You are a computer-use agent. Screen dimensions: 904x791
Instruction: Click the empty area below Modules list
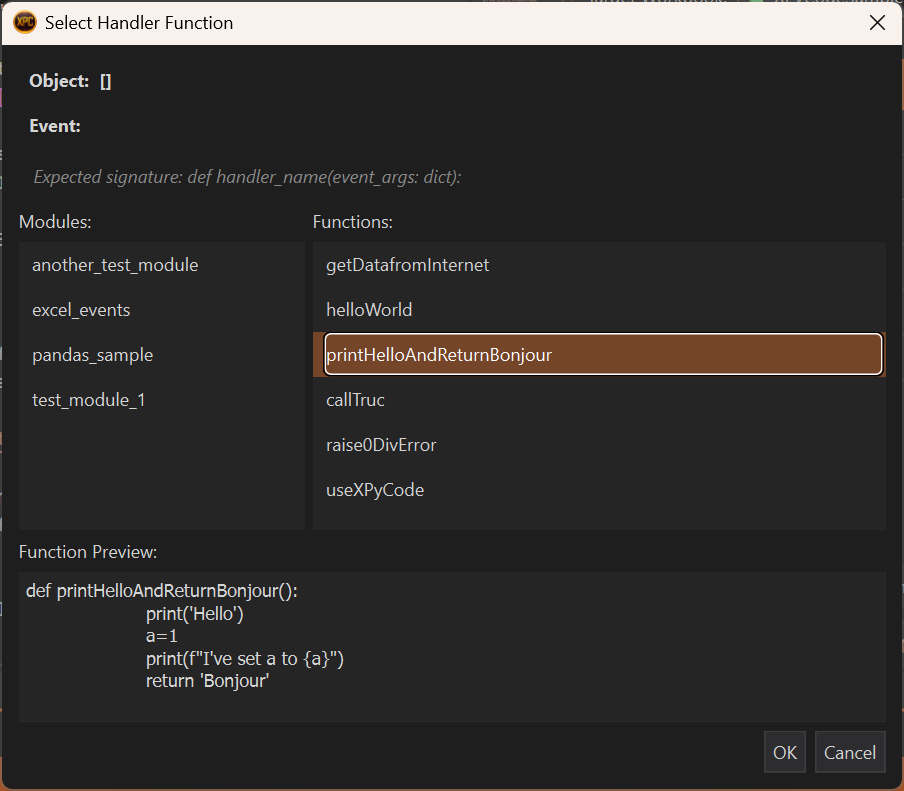point(160,480)
